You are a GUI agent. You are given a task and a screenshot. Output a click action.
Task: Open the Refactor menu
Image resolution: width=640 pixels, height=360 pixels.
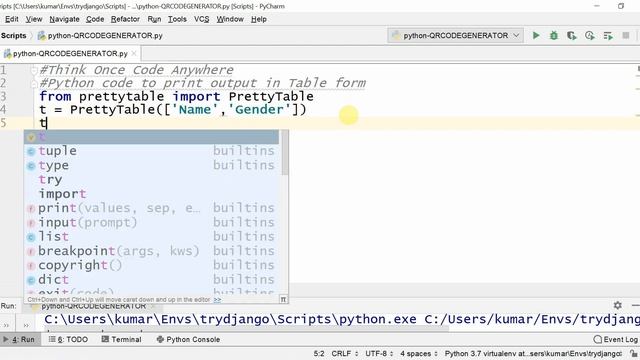125,19
